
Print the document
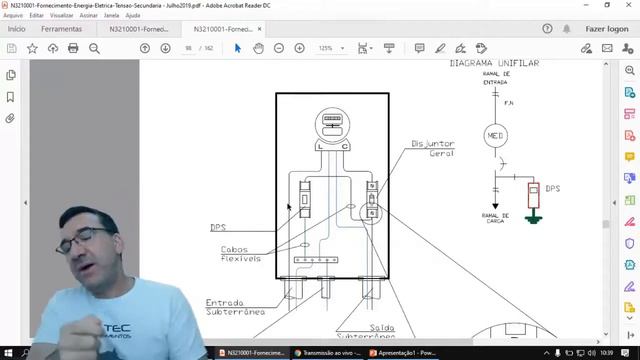pyautogui.click(x=73, y=49)
